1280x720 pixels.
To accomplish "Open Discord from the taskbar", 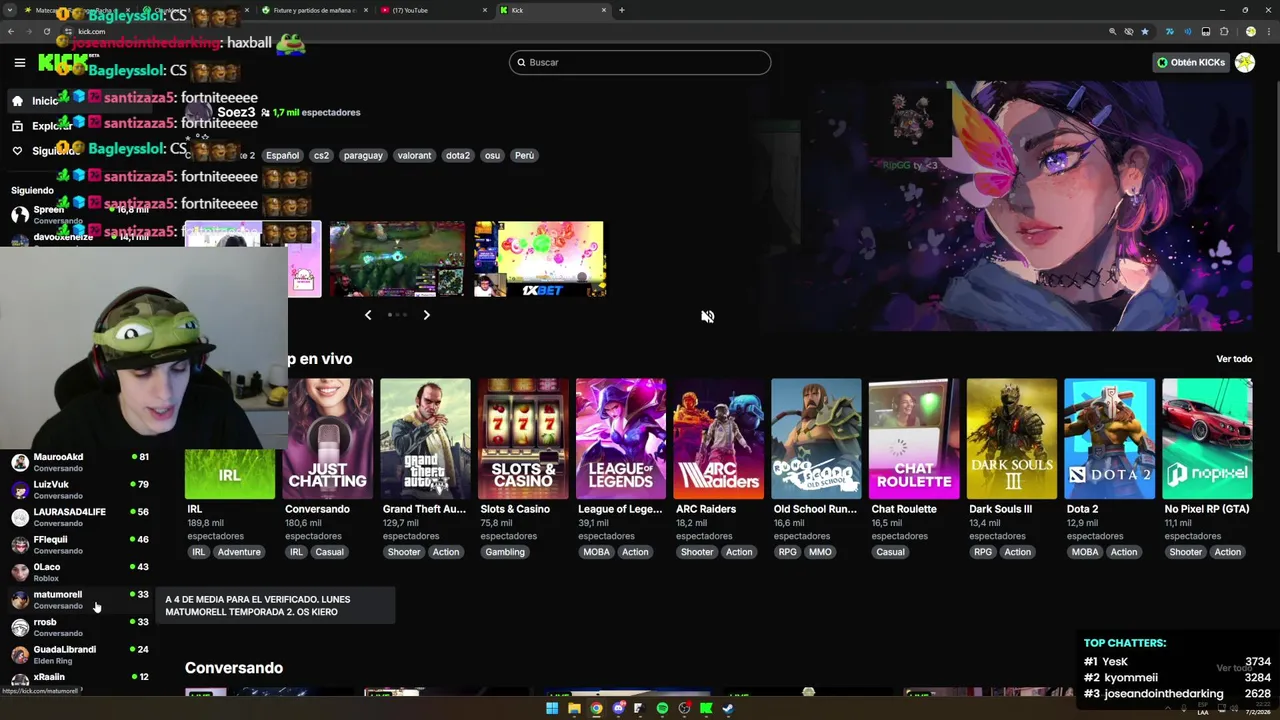I will 618,709.
